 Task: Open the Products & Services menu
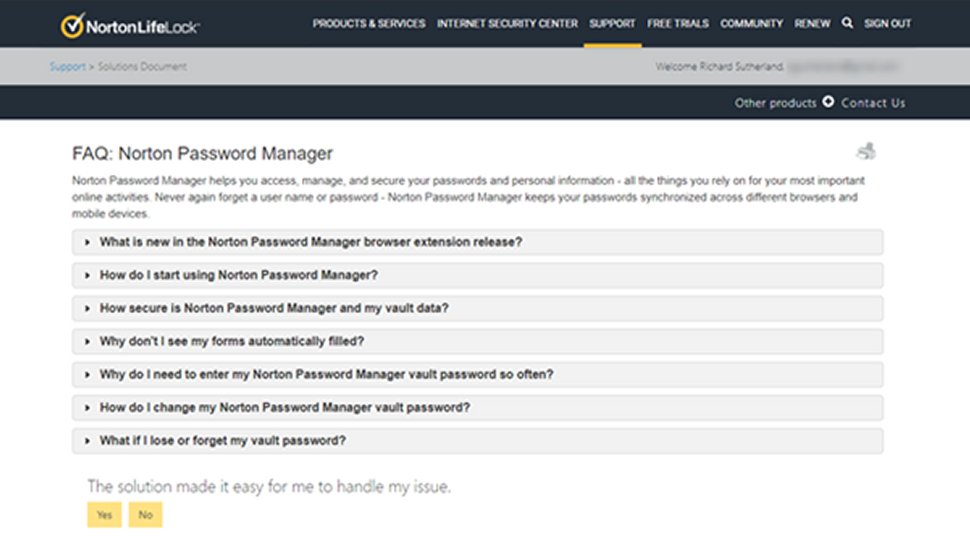(369, 24)
